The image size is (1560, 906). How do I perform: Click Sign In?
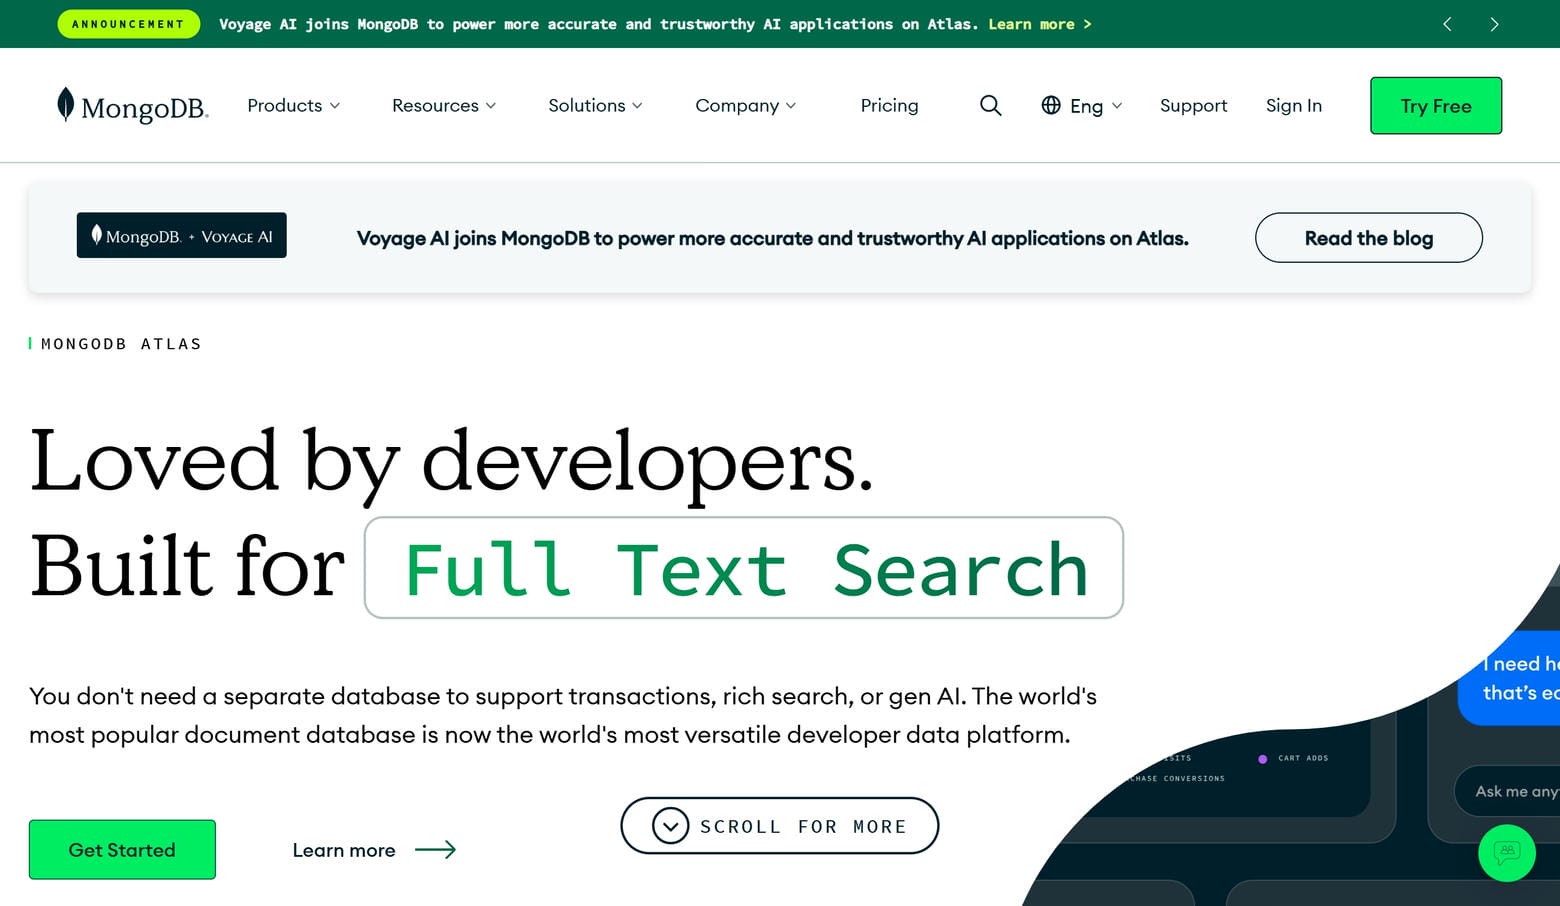tap(1294, 105)
